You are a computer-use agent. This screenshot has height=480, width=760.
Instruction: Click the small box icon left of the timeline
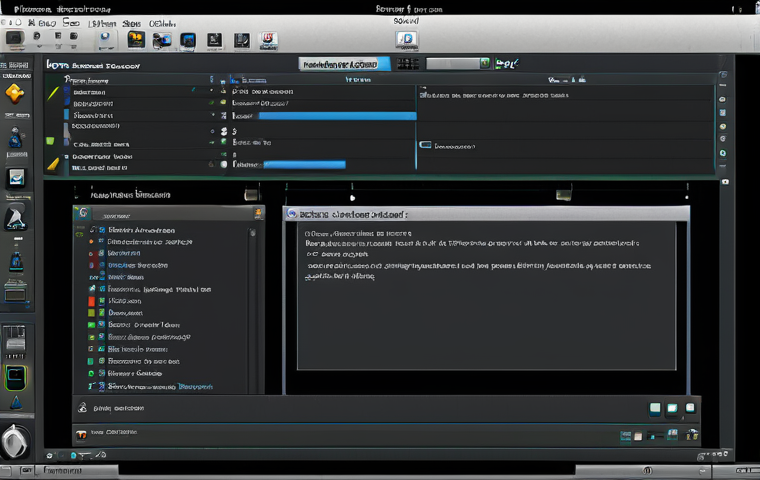[251, 194]
